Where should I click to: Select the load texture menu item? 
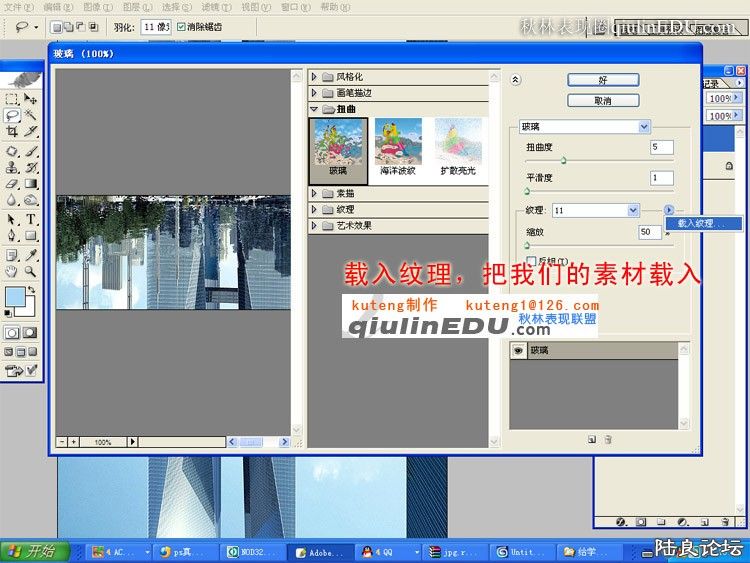point(705,223)
